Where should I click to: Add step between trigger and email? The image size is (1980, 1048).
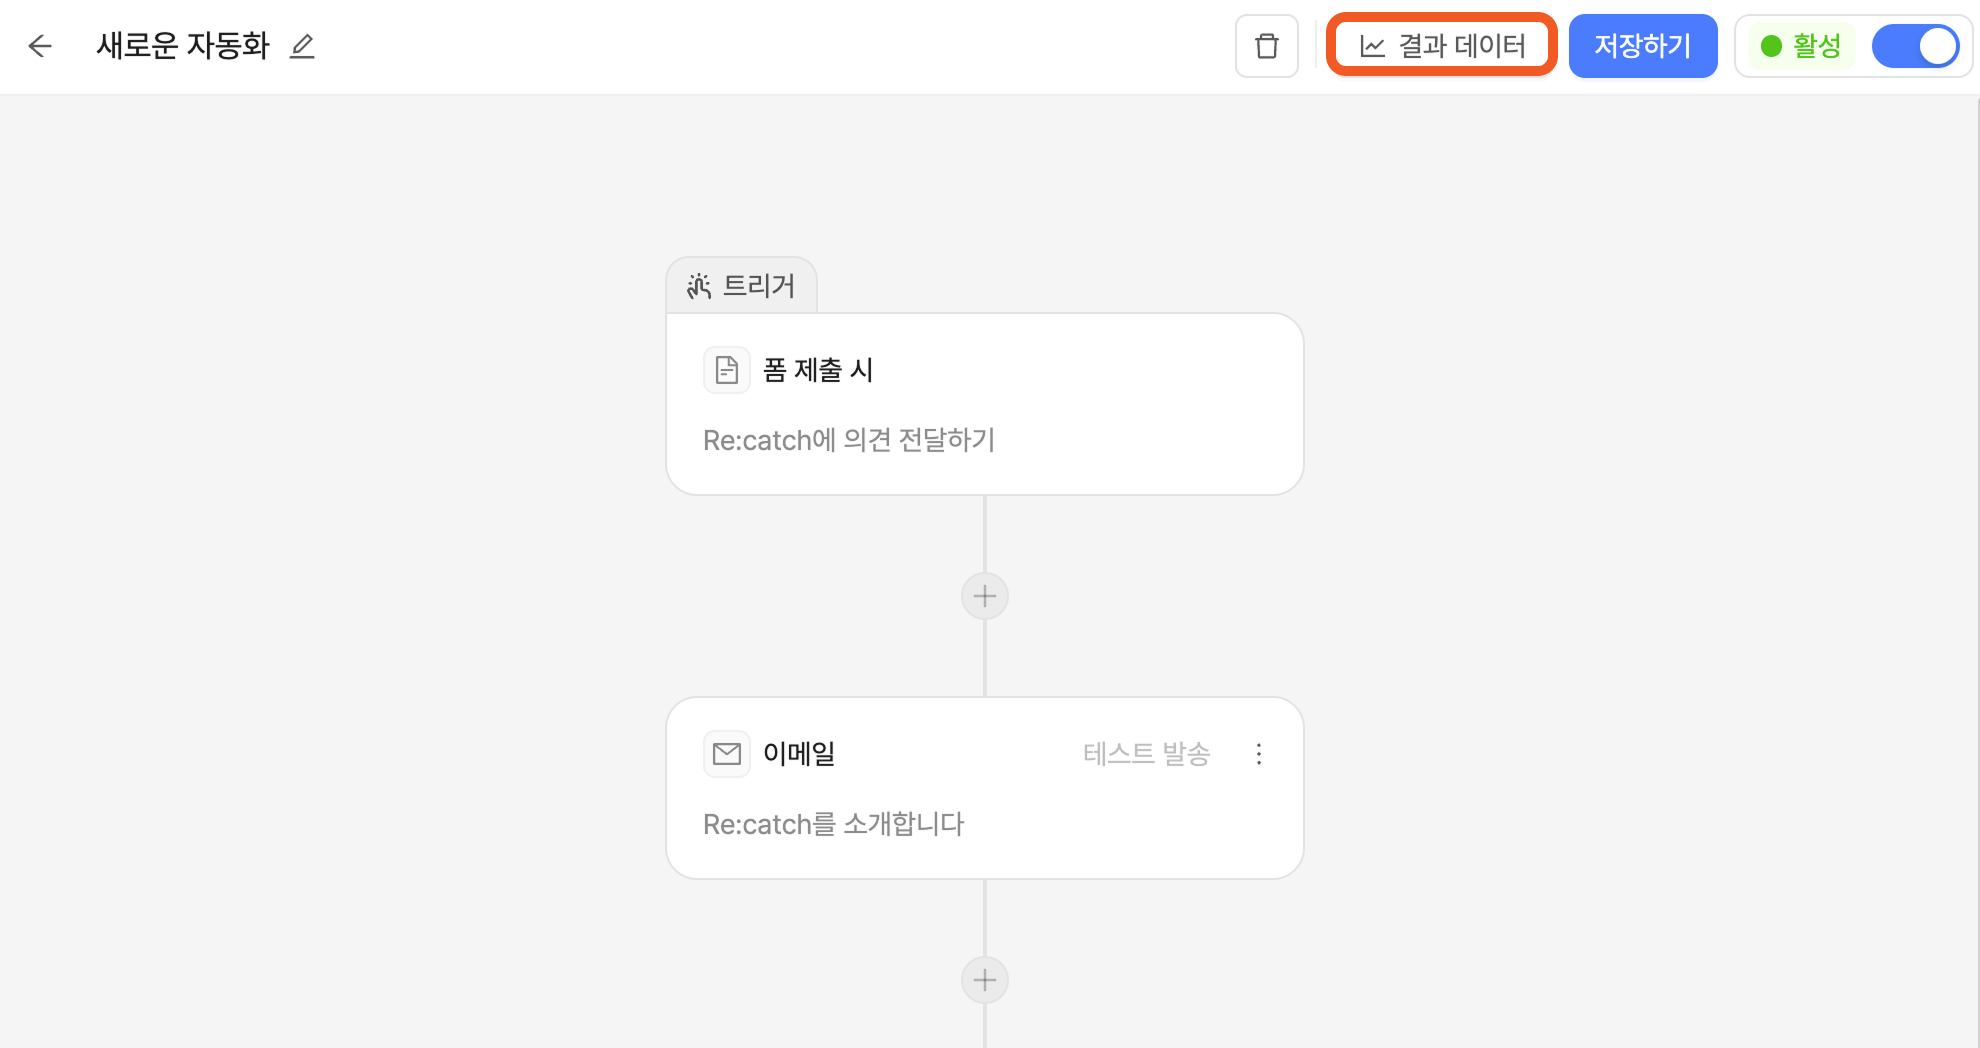985,596
